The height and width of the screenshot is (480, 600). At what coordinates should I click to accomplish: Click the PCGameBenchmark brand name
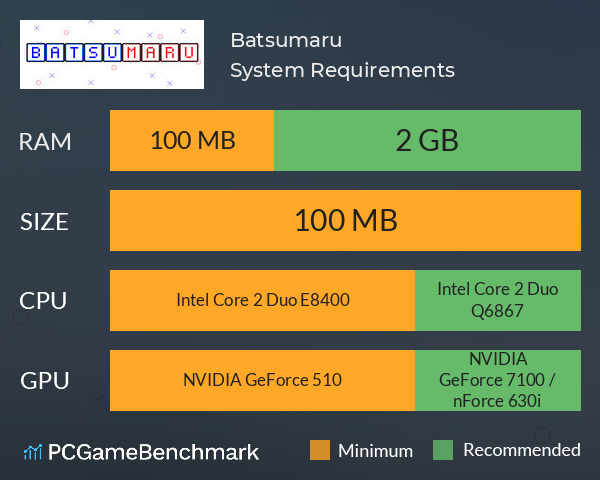[x=153, y=452]
